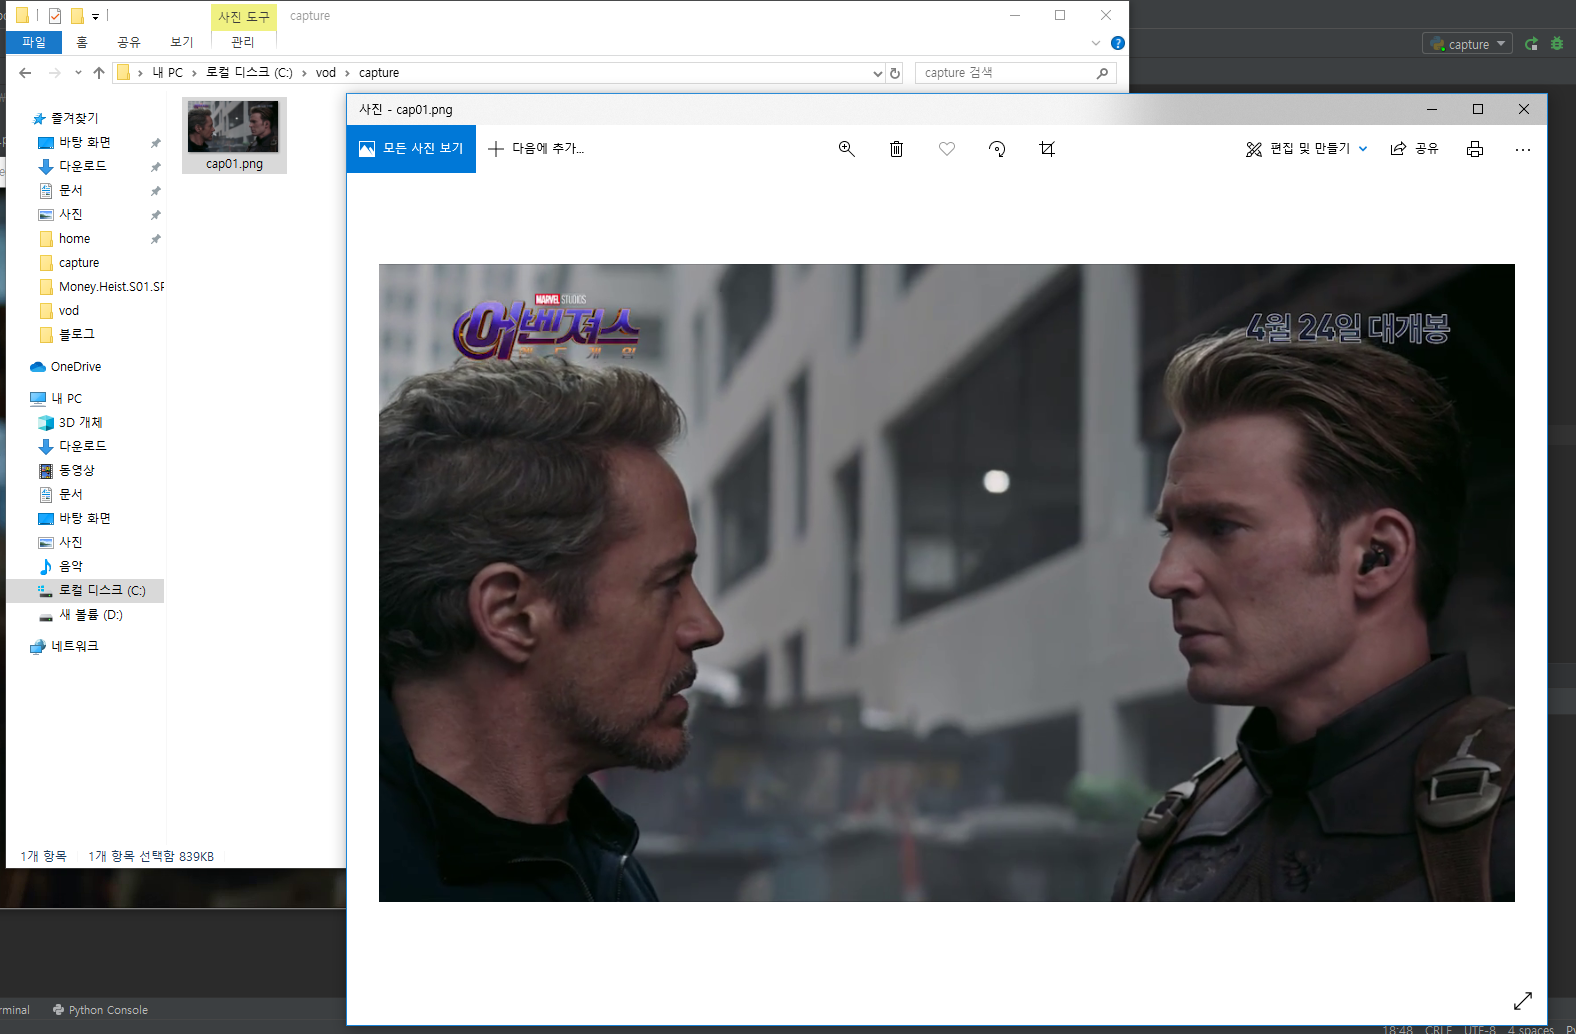The image size is (1576, 1034).
Task: Open the File tab in Explorer
Action: coord(34,42)
